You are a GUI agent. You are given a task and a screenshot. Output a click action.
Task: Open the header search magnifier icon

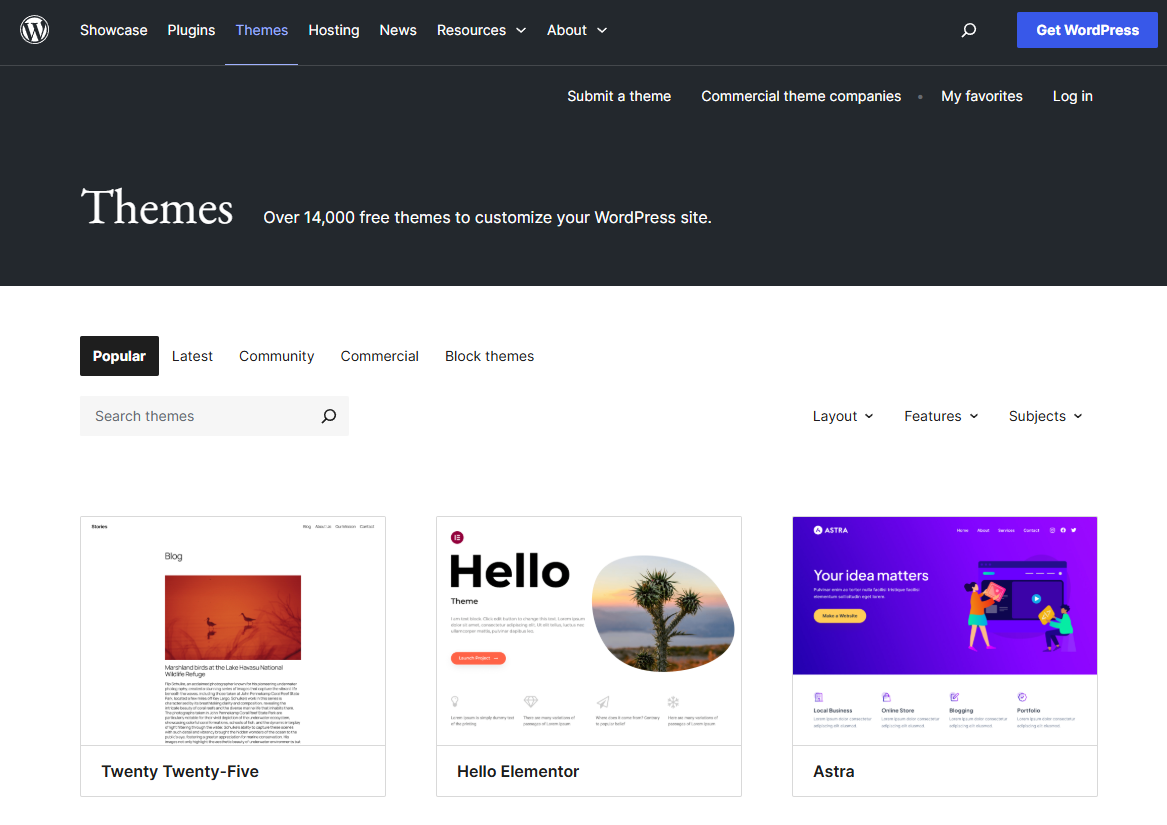pyautogui.click(x=968, y=30)
